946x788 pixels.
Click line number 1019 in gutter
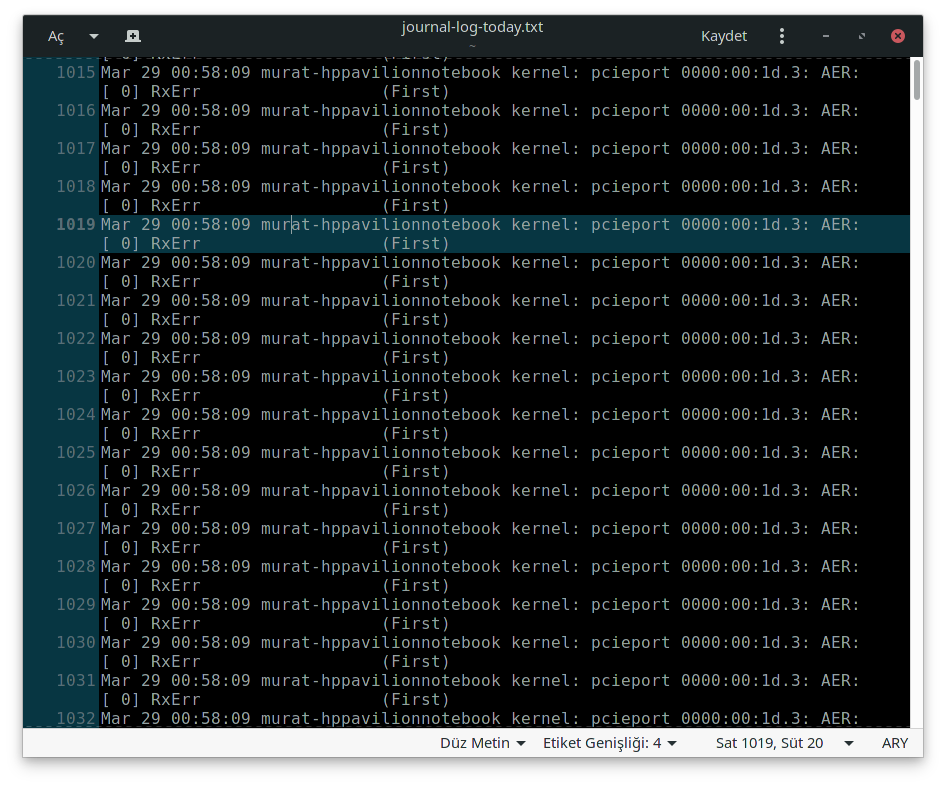coord(76,224)
